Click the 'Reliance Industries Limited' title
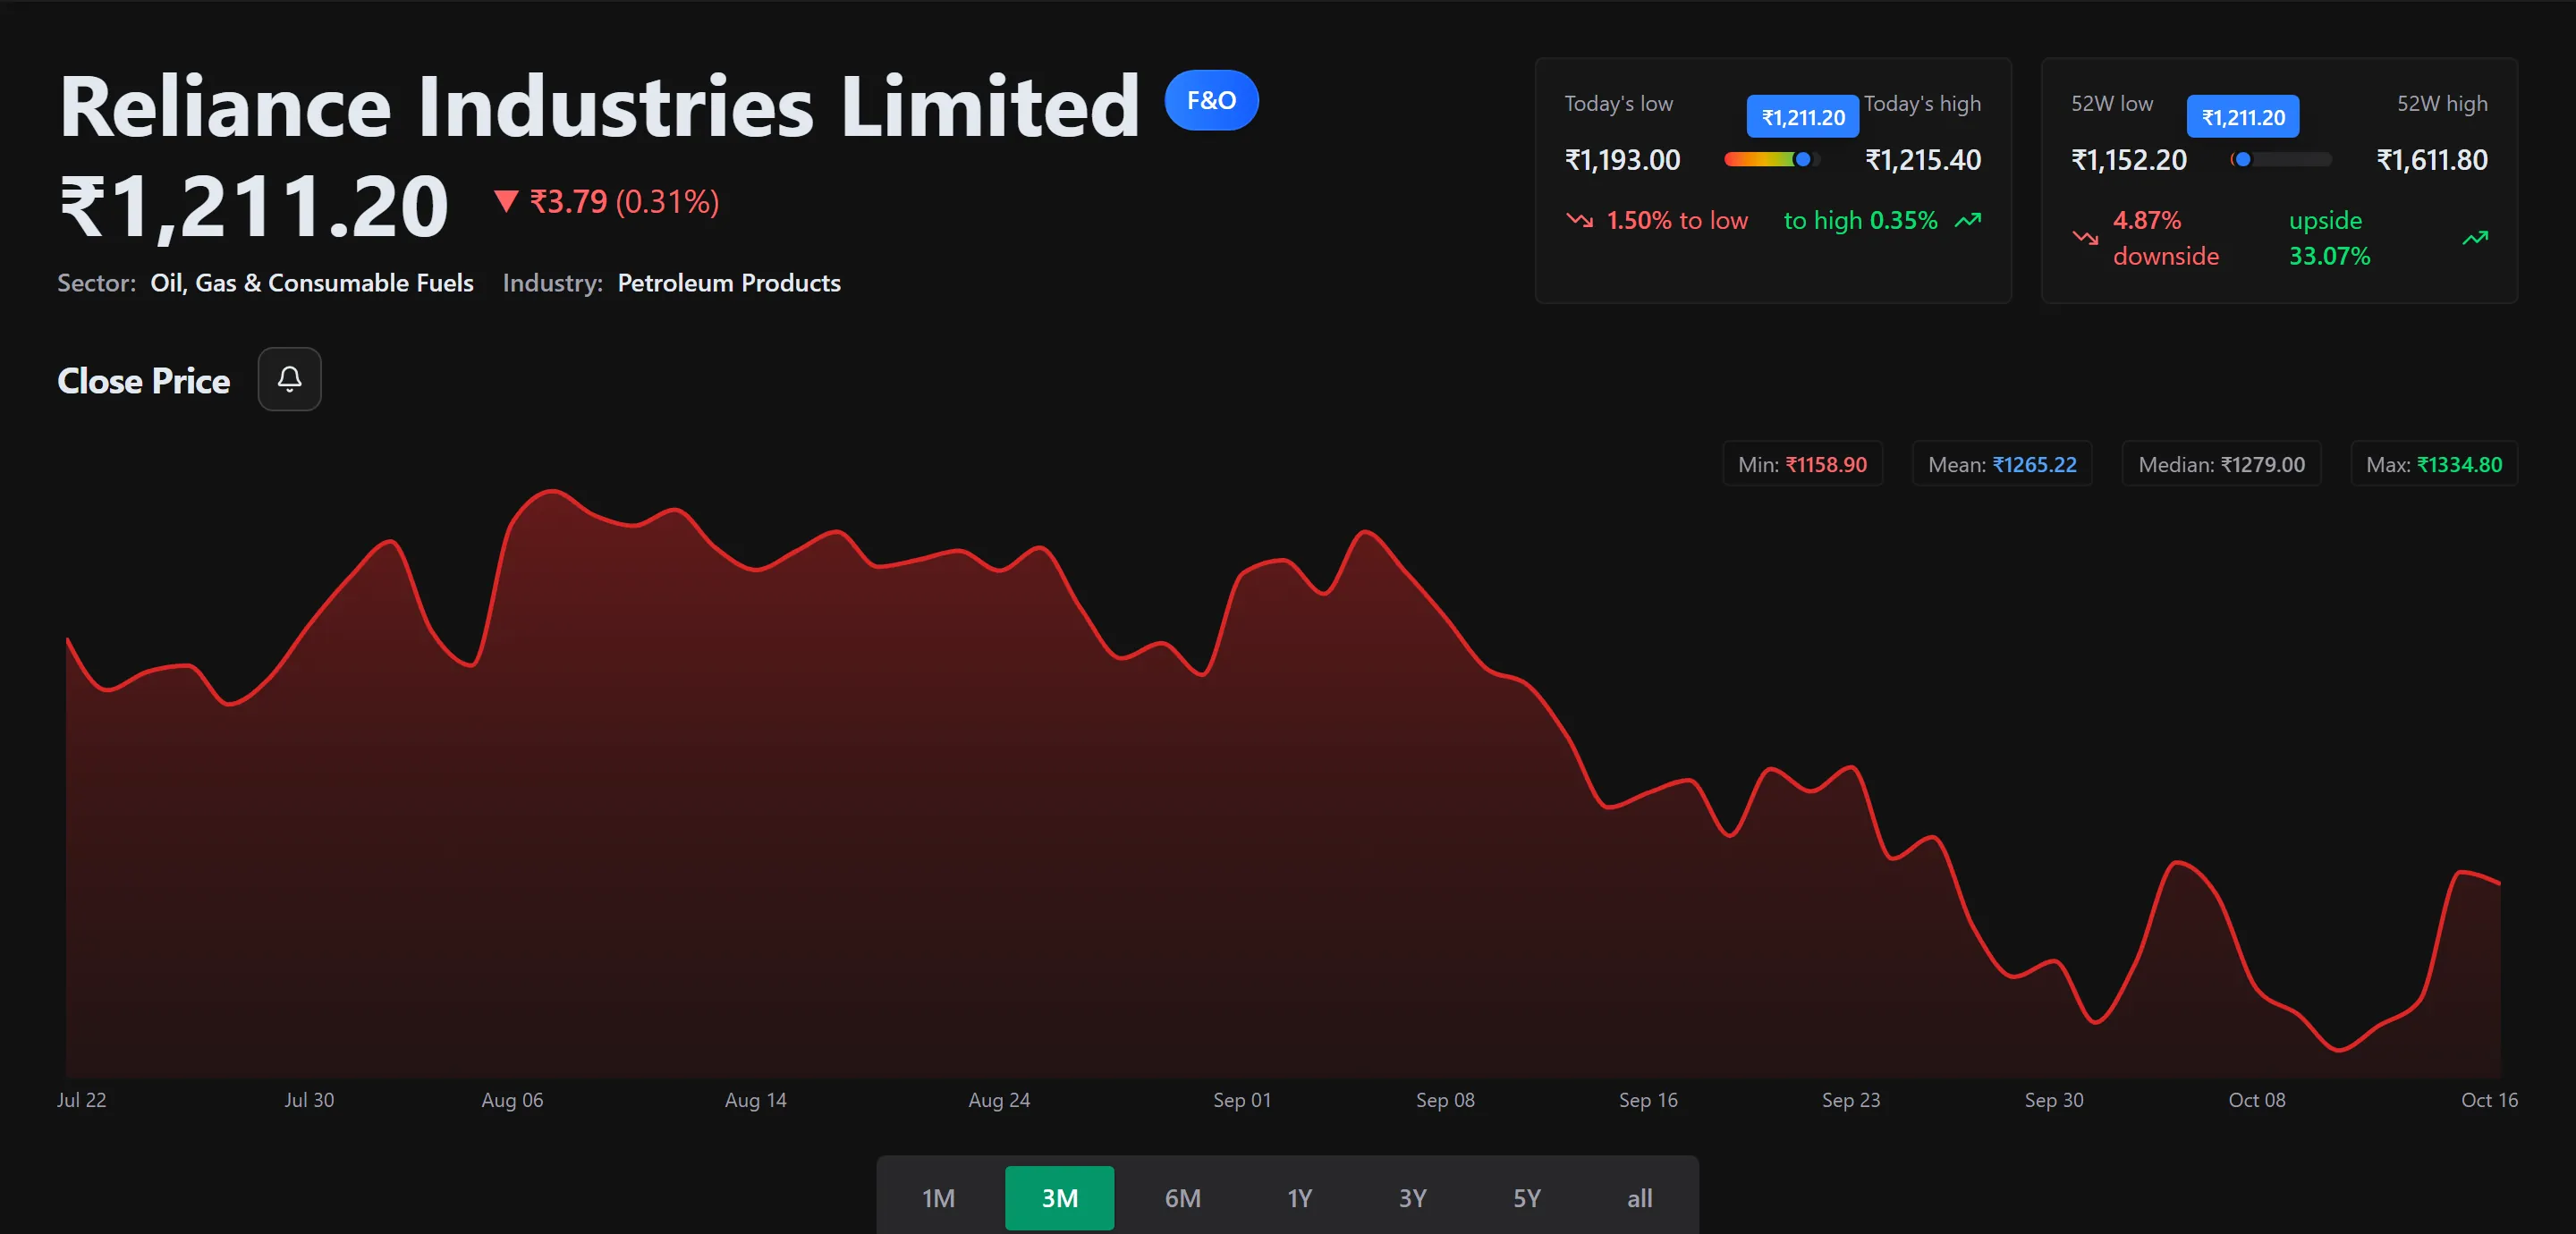Screen dimensions: 2576x1234 point(599,106)
